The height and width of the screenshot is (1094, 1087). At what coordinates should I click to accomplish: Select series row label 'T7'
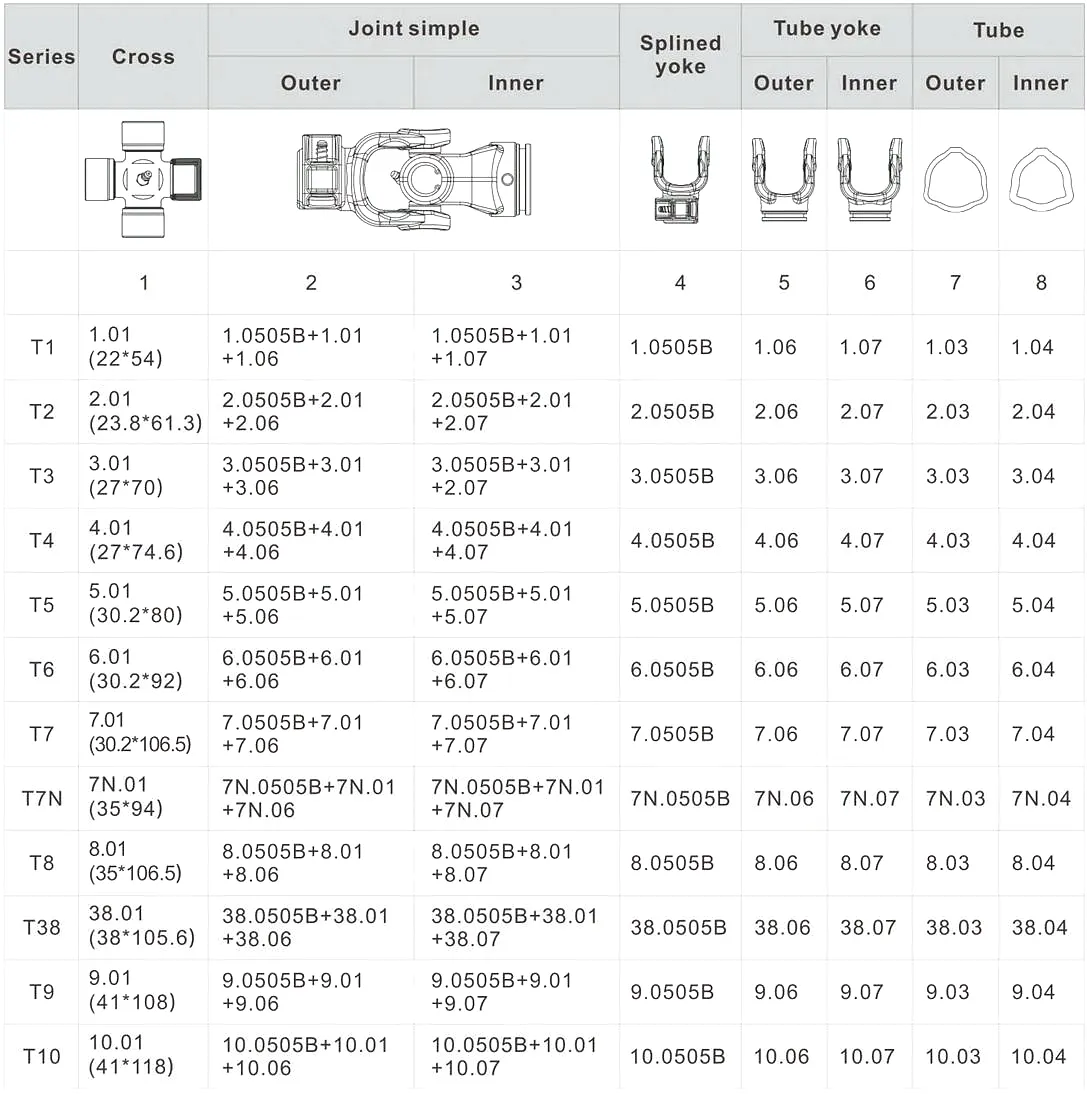pos(42,734)
